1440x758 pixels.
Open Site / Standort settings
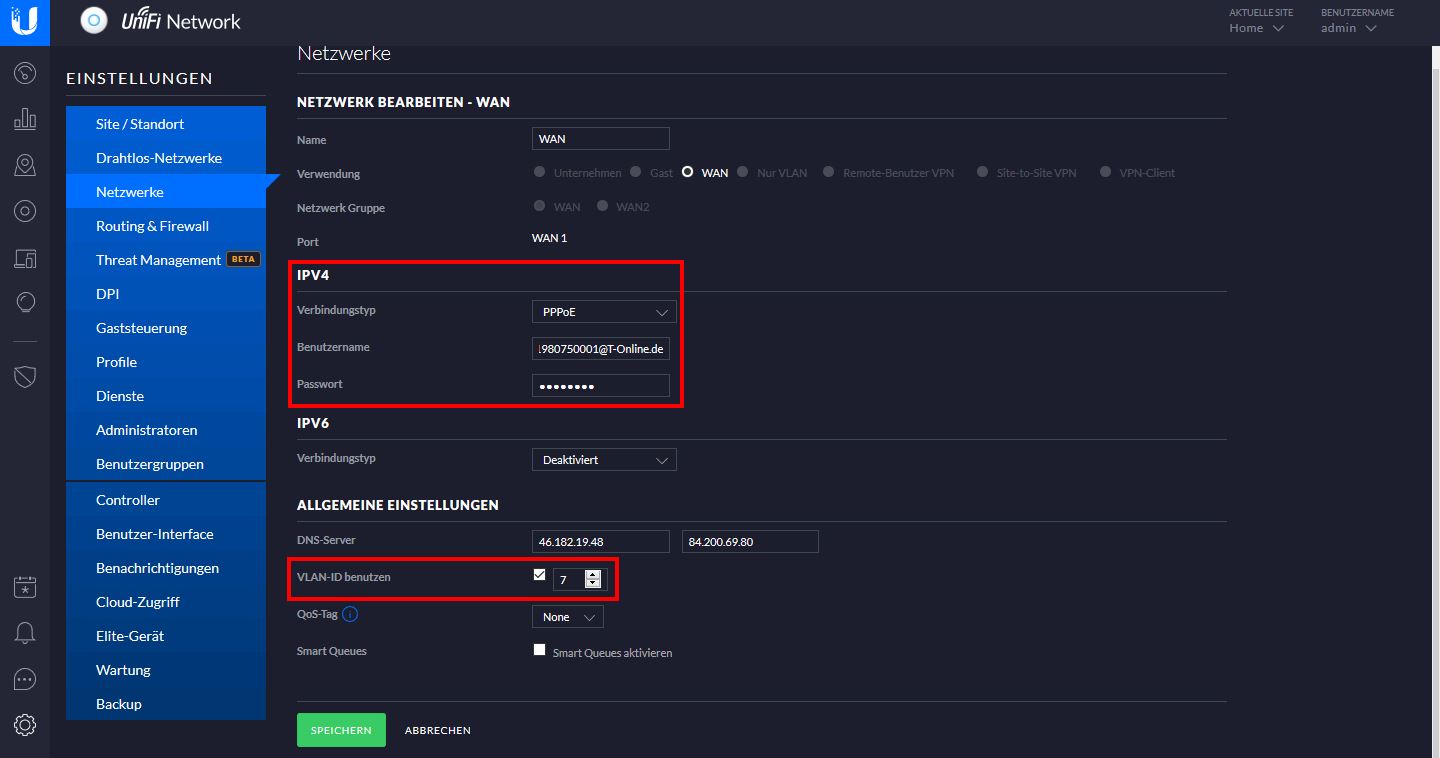coord(166,124)
